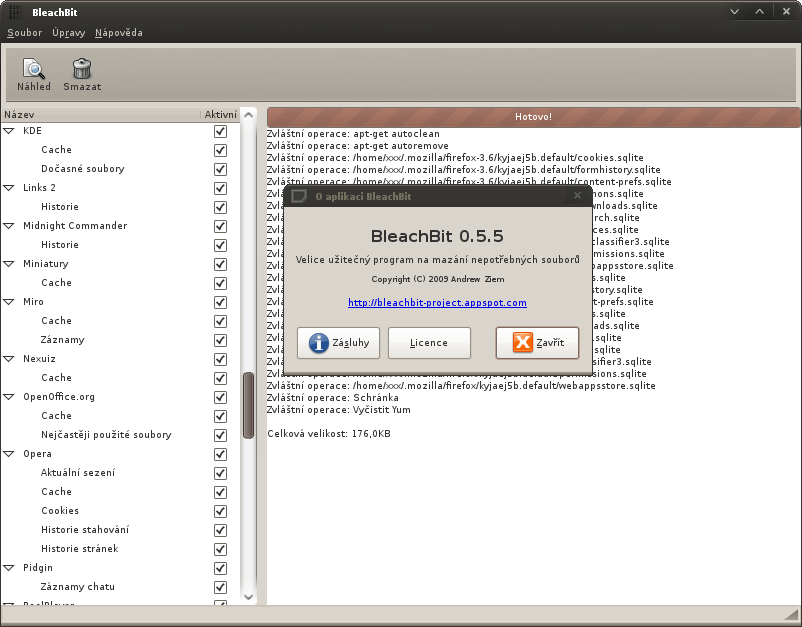Select the Opera Historie stránek row
Screen dimensions: 802x627
tap(120, 549)
